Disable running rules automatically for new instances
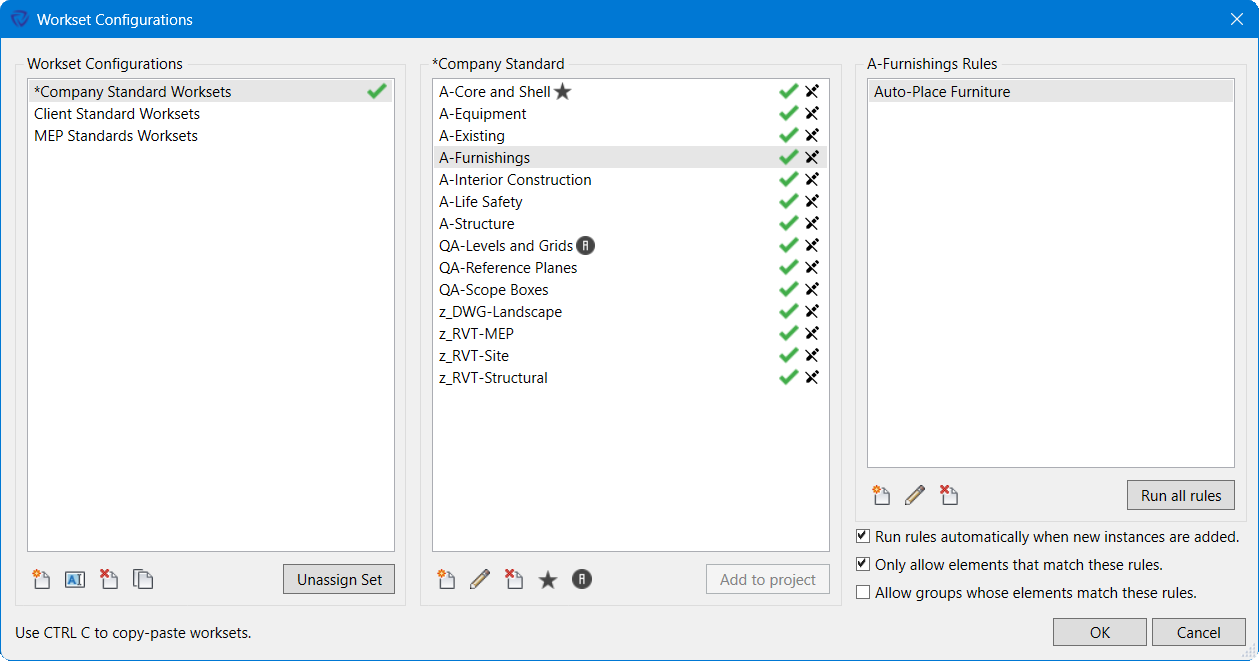This screenshot has height=661, width=1259. coord(863,537)
